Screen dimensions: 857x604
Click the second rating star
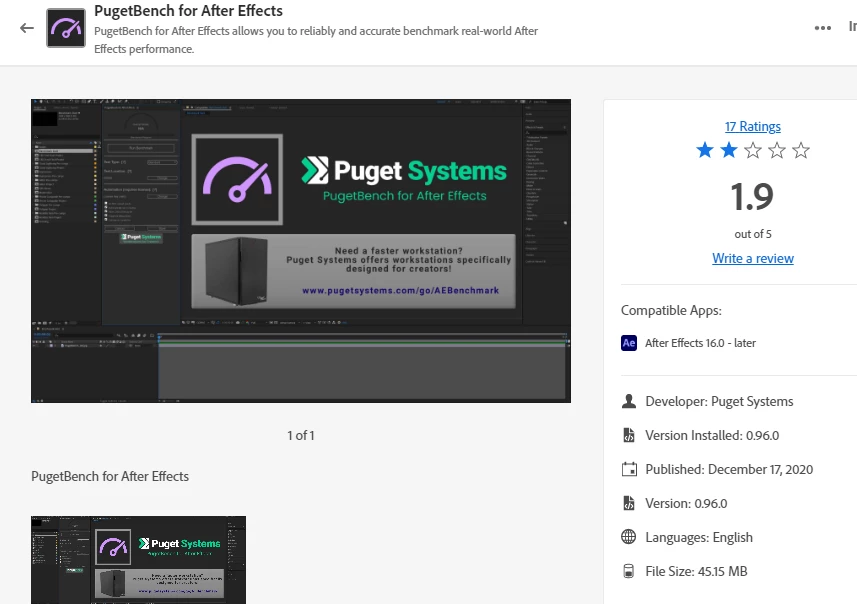pyautogui.click(x=729, y=150)
